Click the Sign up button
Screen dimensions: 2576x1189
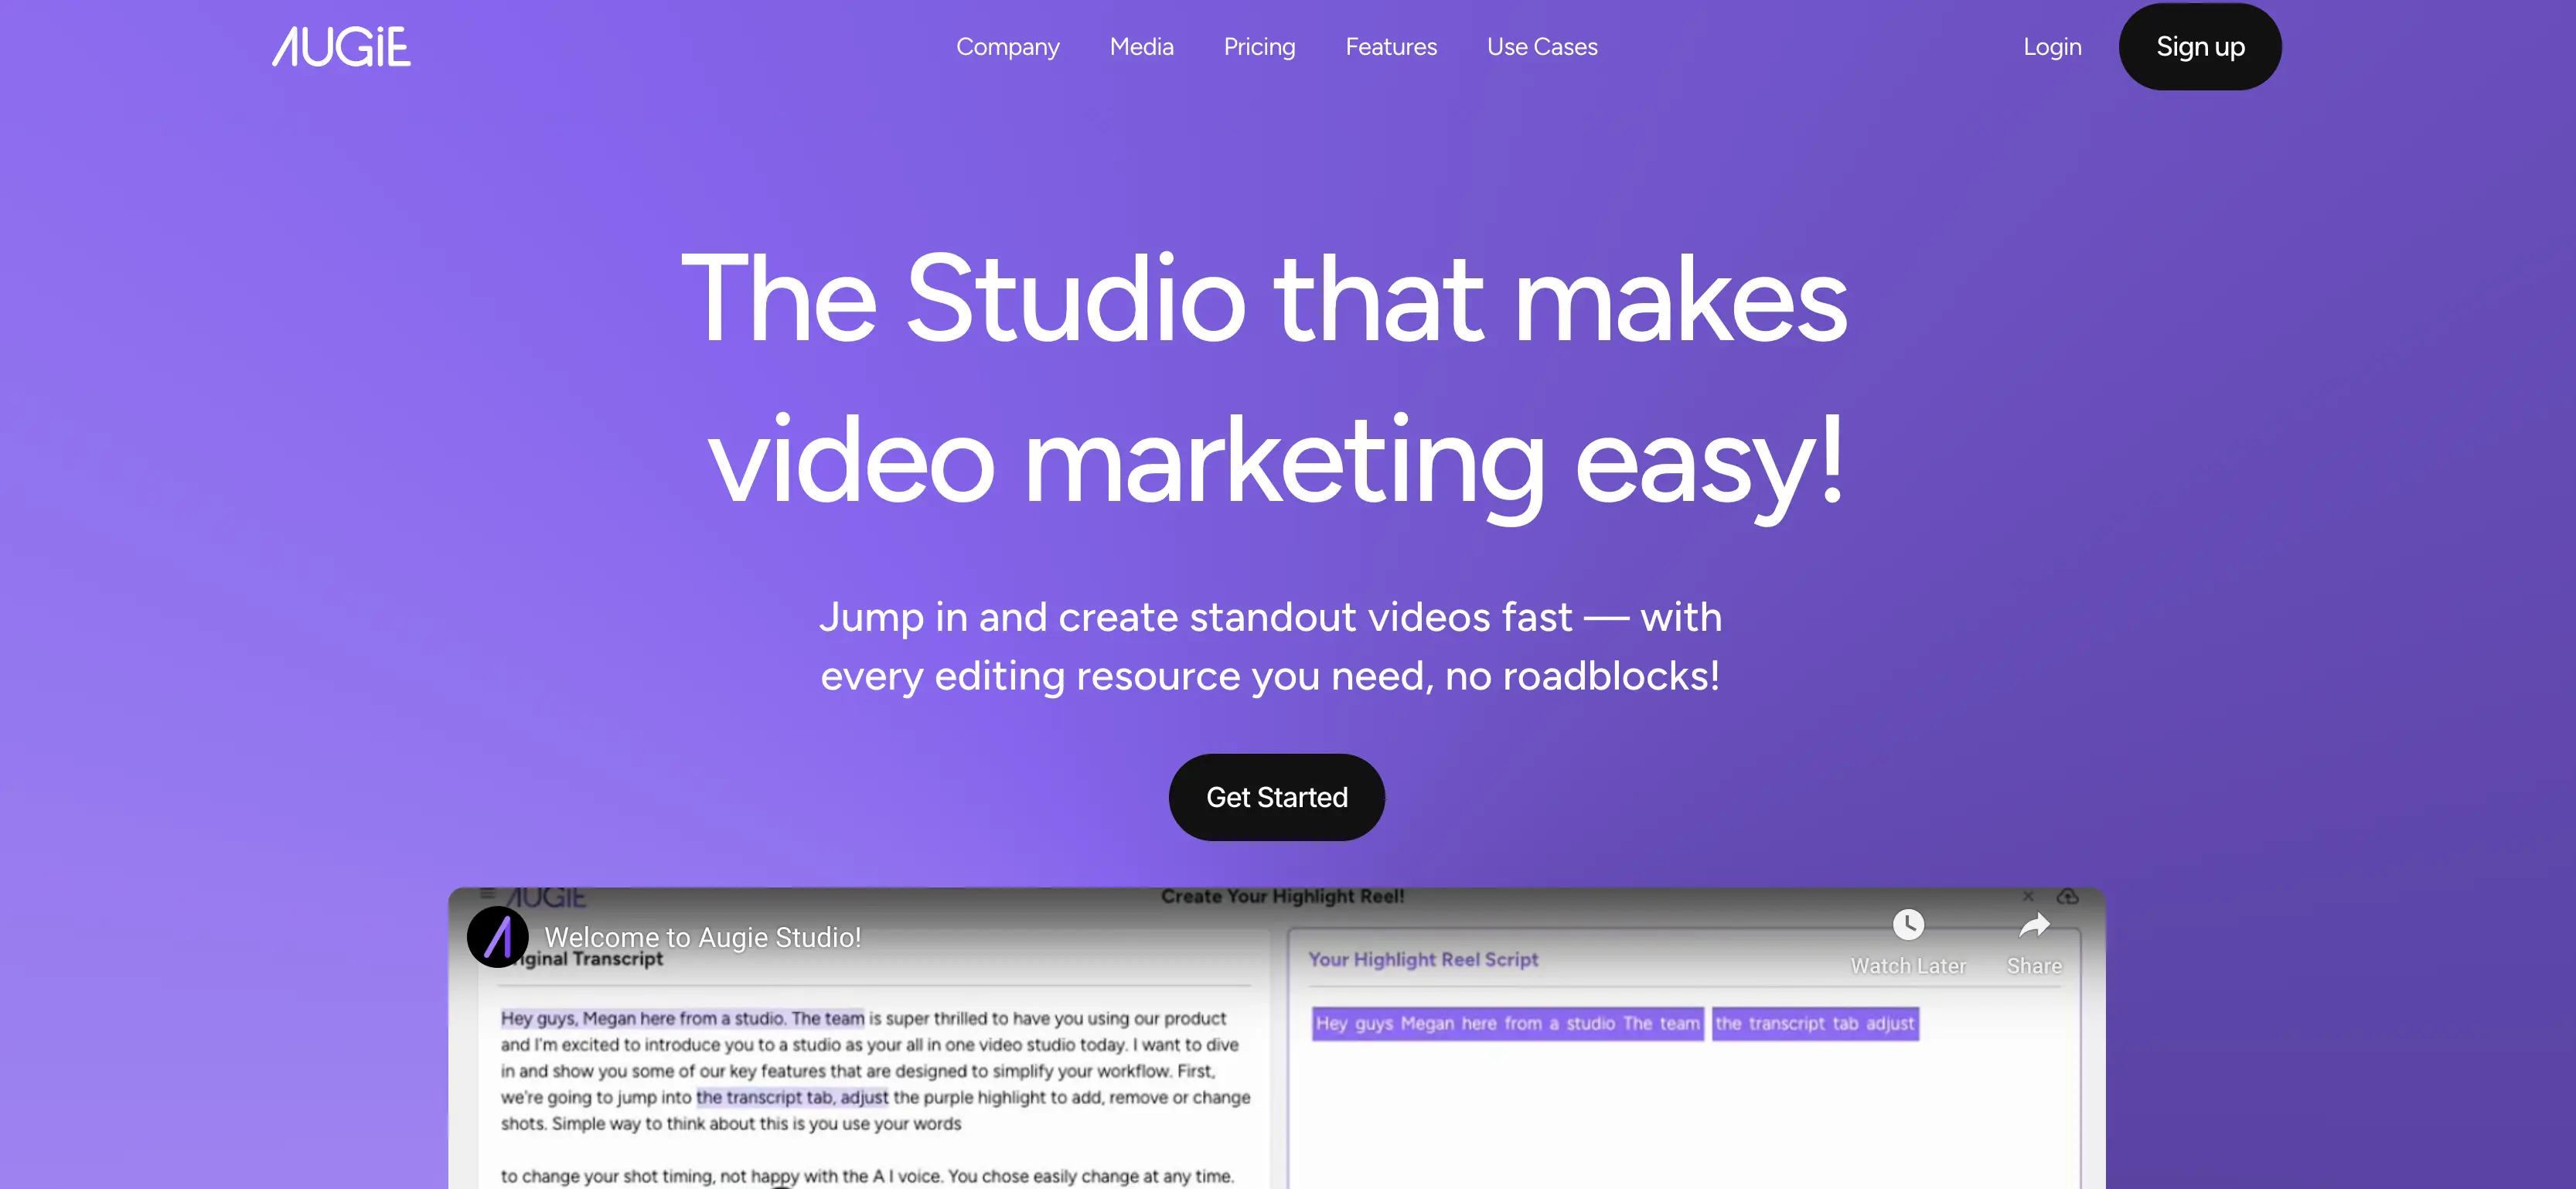2199,46
